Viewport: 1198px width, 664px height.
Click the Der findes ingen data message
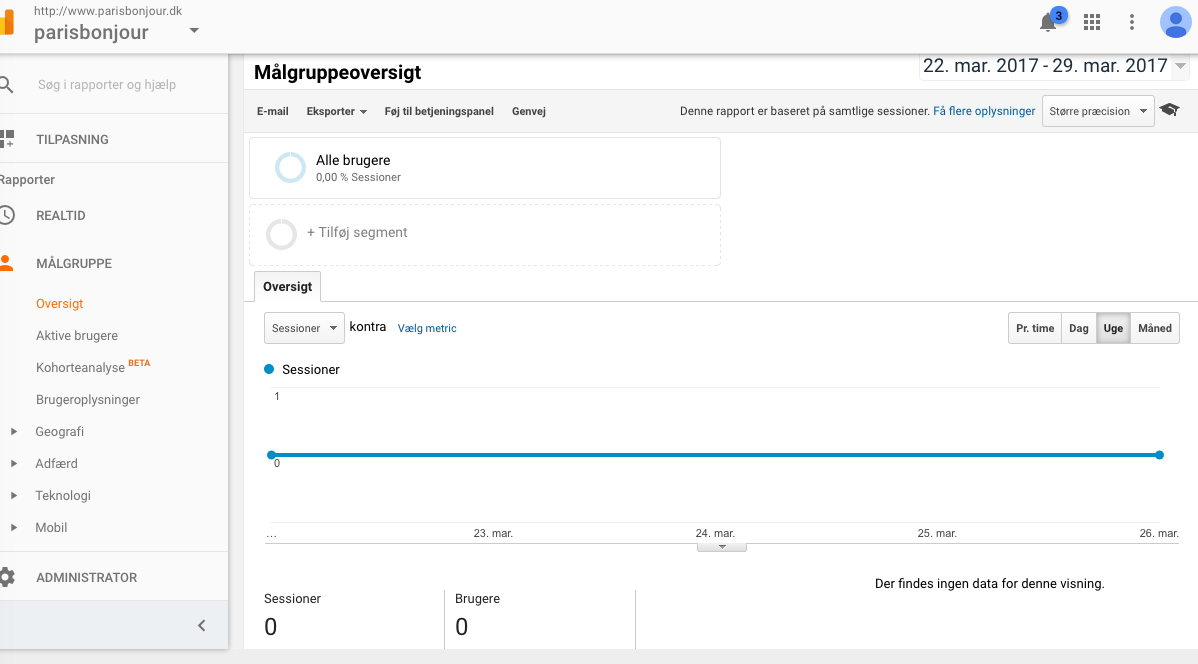coord(989,584)
